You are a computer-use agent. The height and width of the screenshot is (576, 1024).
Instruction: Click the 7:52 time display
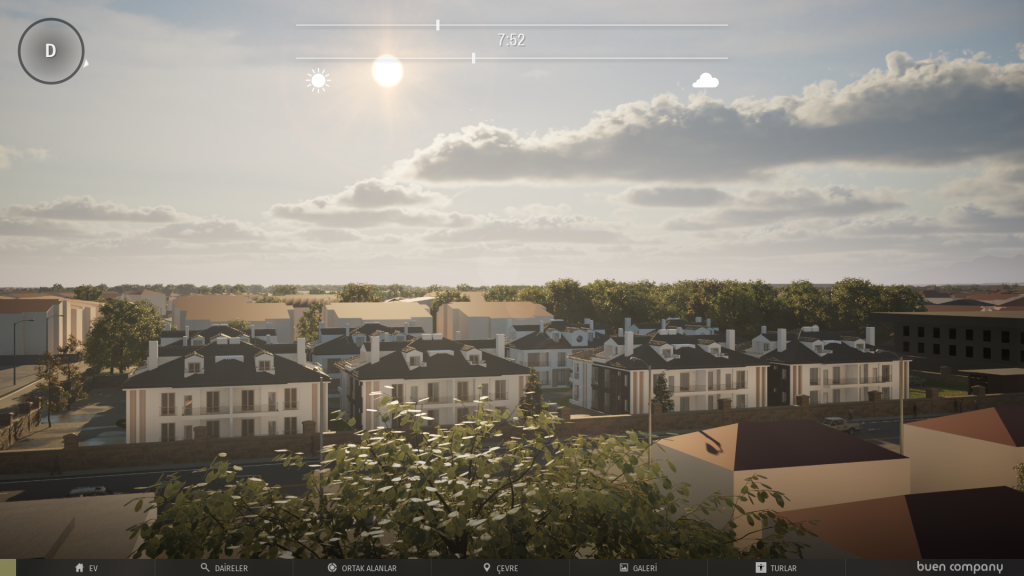(511, 40)
